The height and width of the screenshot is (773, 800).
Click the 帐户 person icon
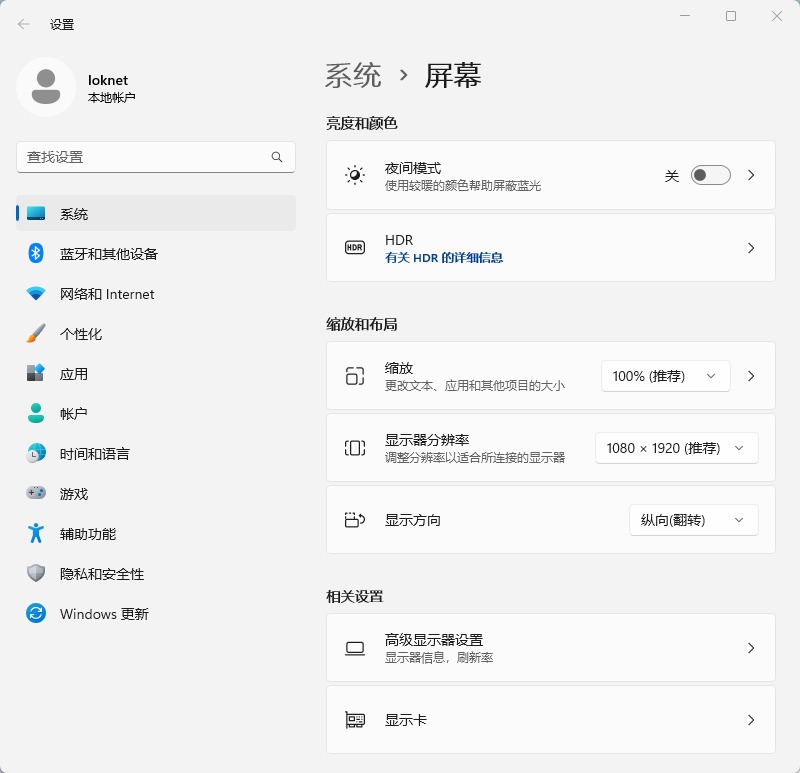tap(36, 413)
